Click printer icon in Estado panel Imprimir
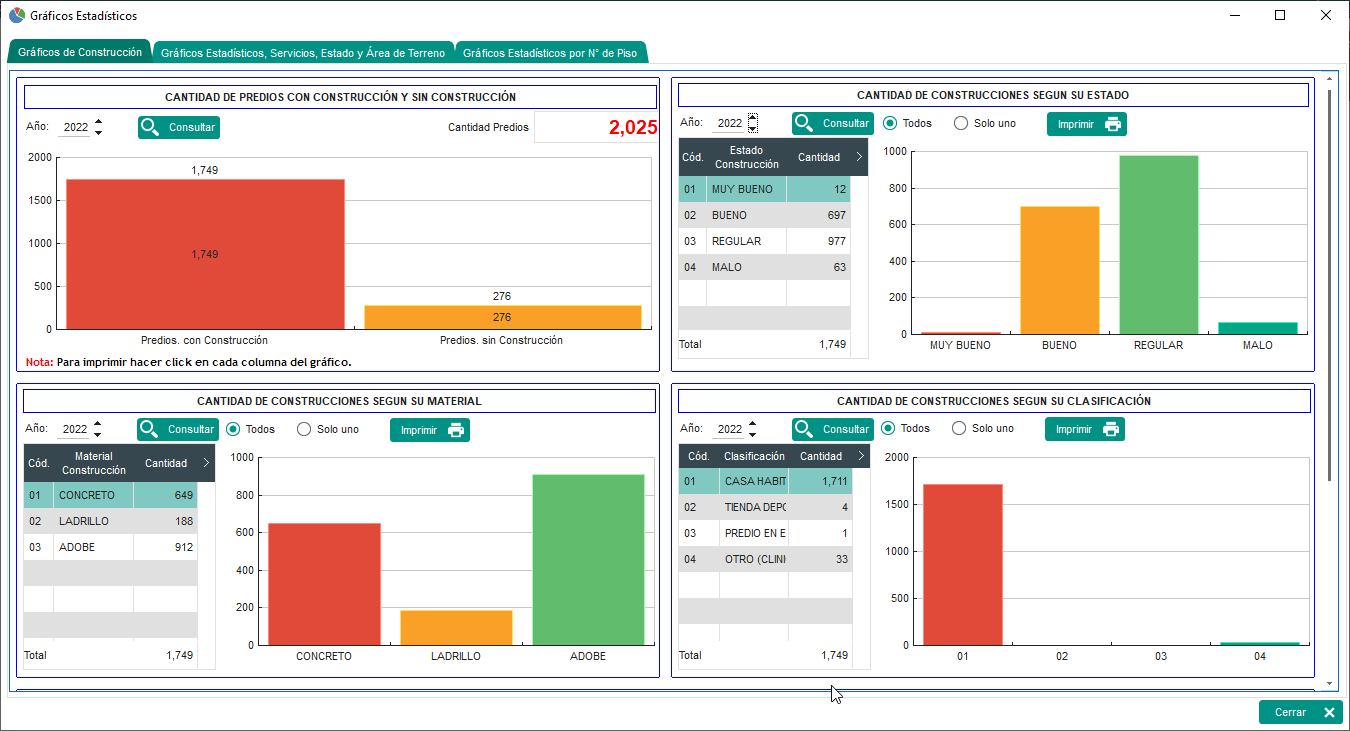The height and width of the screenshot is (731, 1350). [x=1112, y=125]
